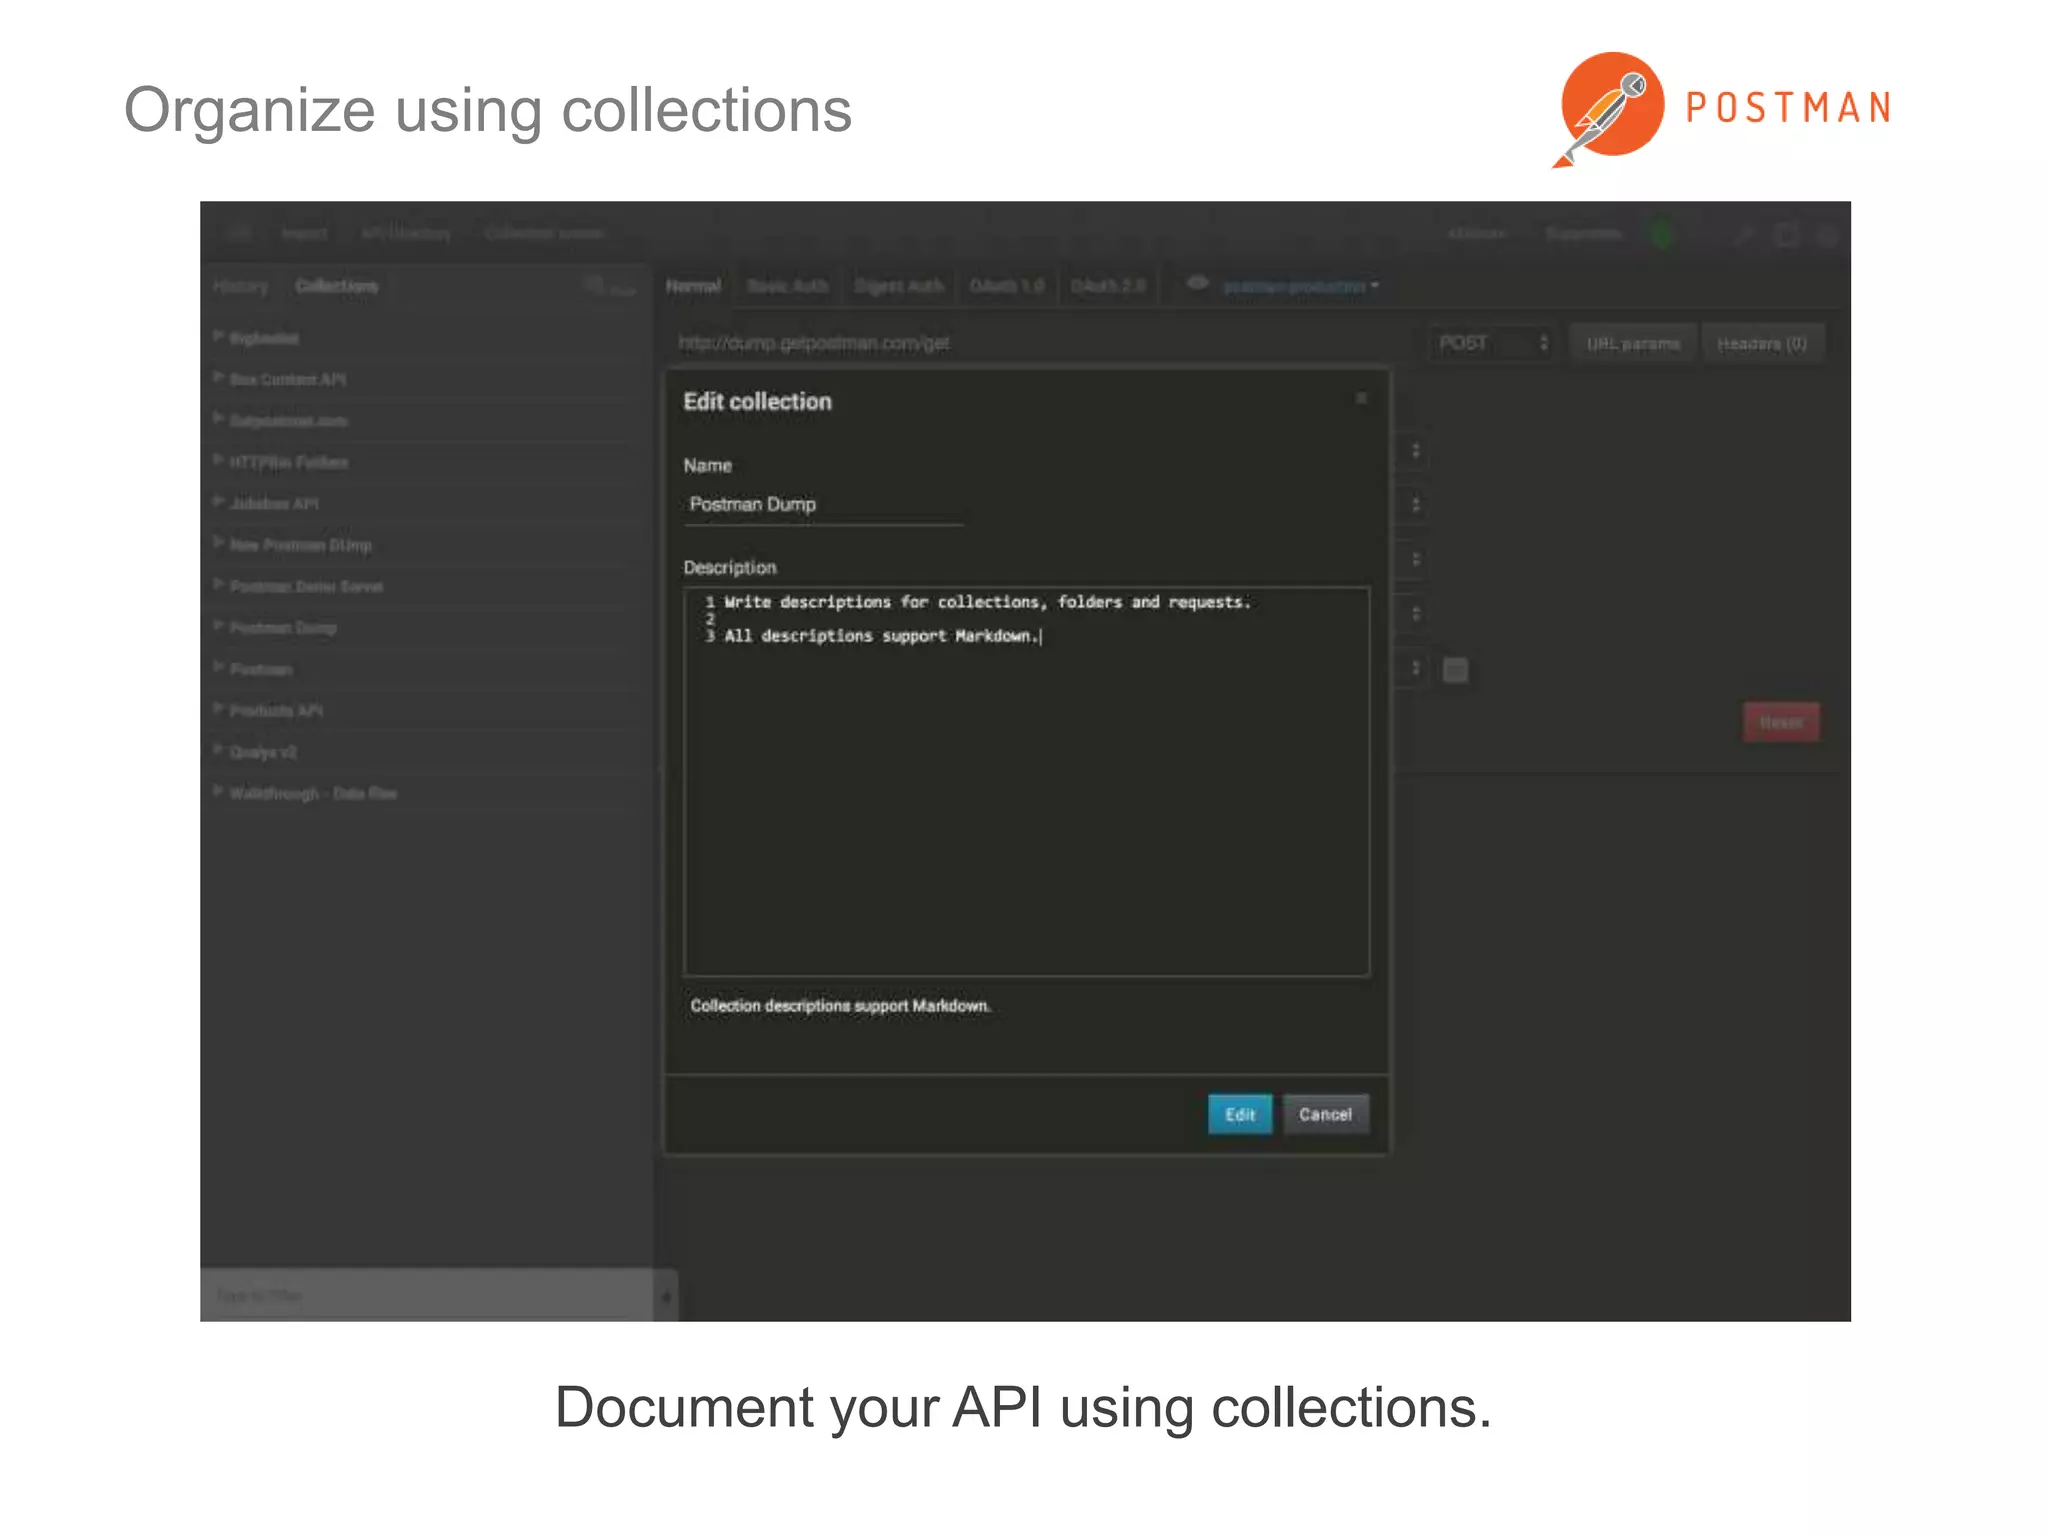Screen dimensions: 2048x1536
Task: Expand the HTTPBin Folders collection arrow
Action: (x=217, y=461)
